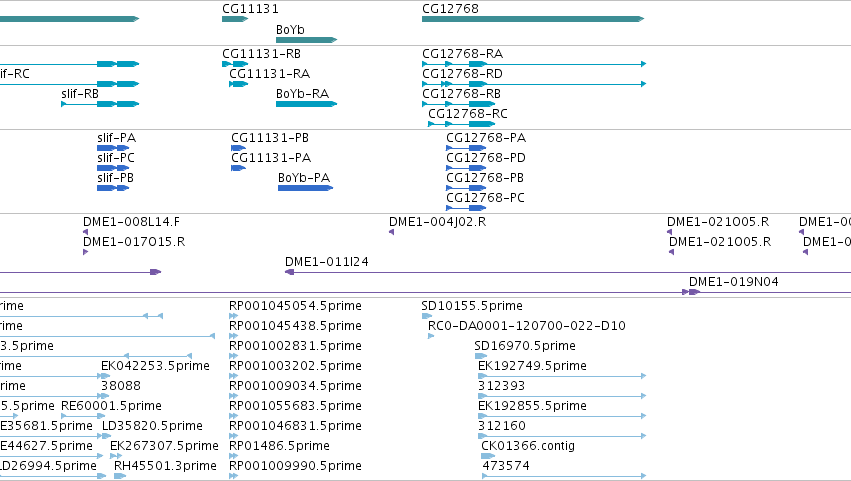
Task: Open the CG11131-RB transcript label
Action: click(x=261, y=54)
